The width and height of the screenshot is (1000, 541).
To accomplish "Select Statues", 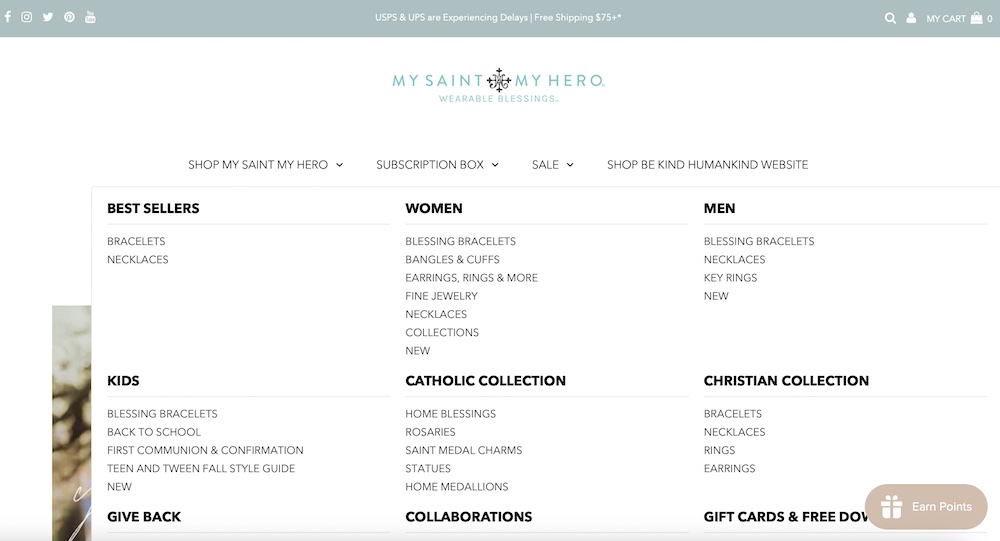I will click(x=428, y=468).
